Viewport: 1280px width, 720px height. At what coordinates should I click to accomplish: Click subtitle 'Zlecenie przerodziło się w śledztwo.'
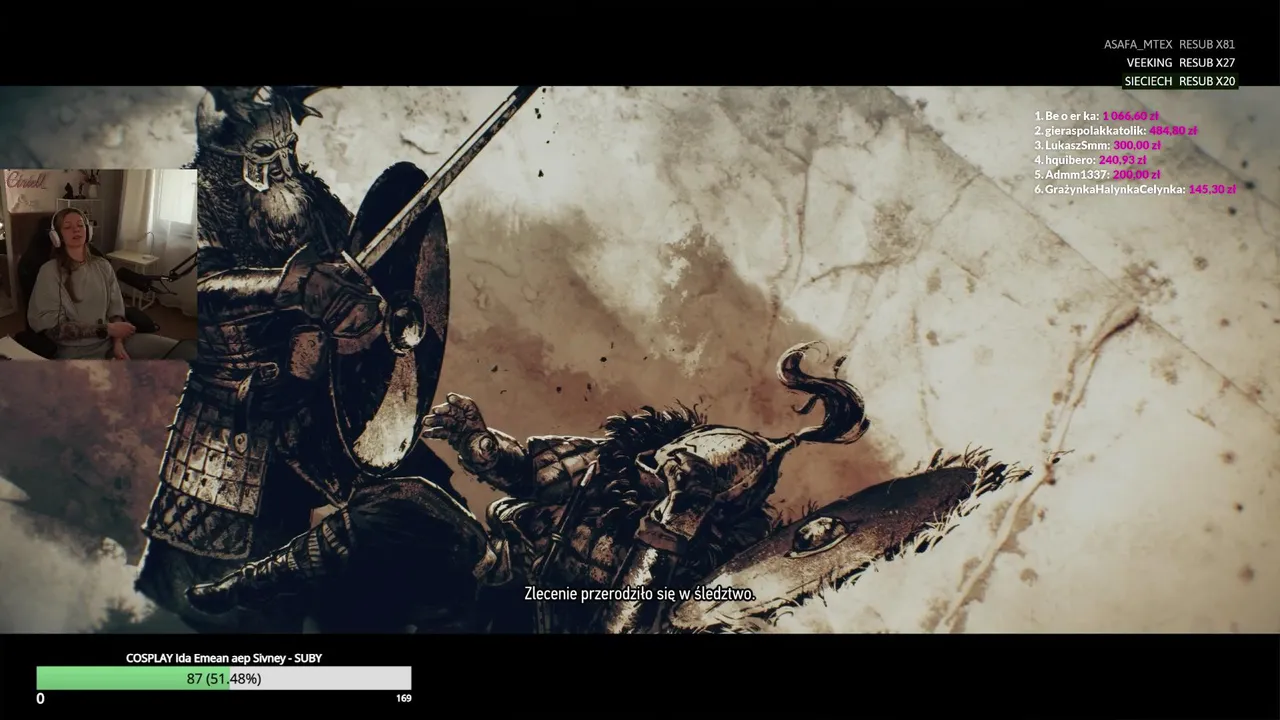coord(640,594)
